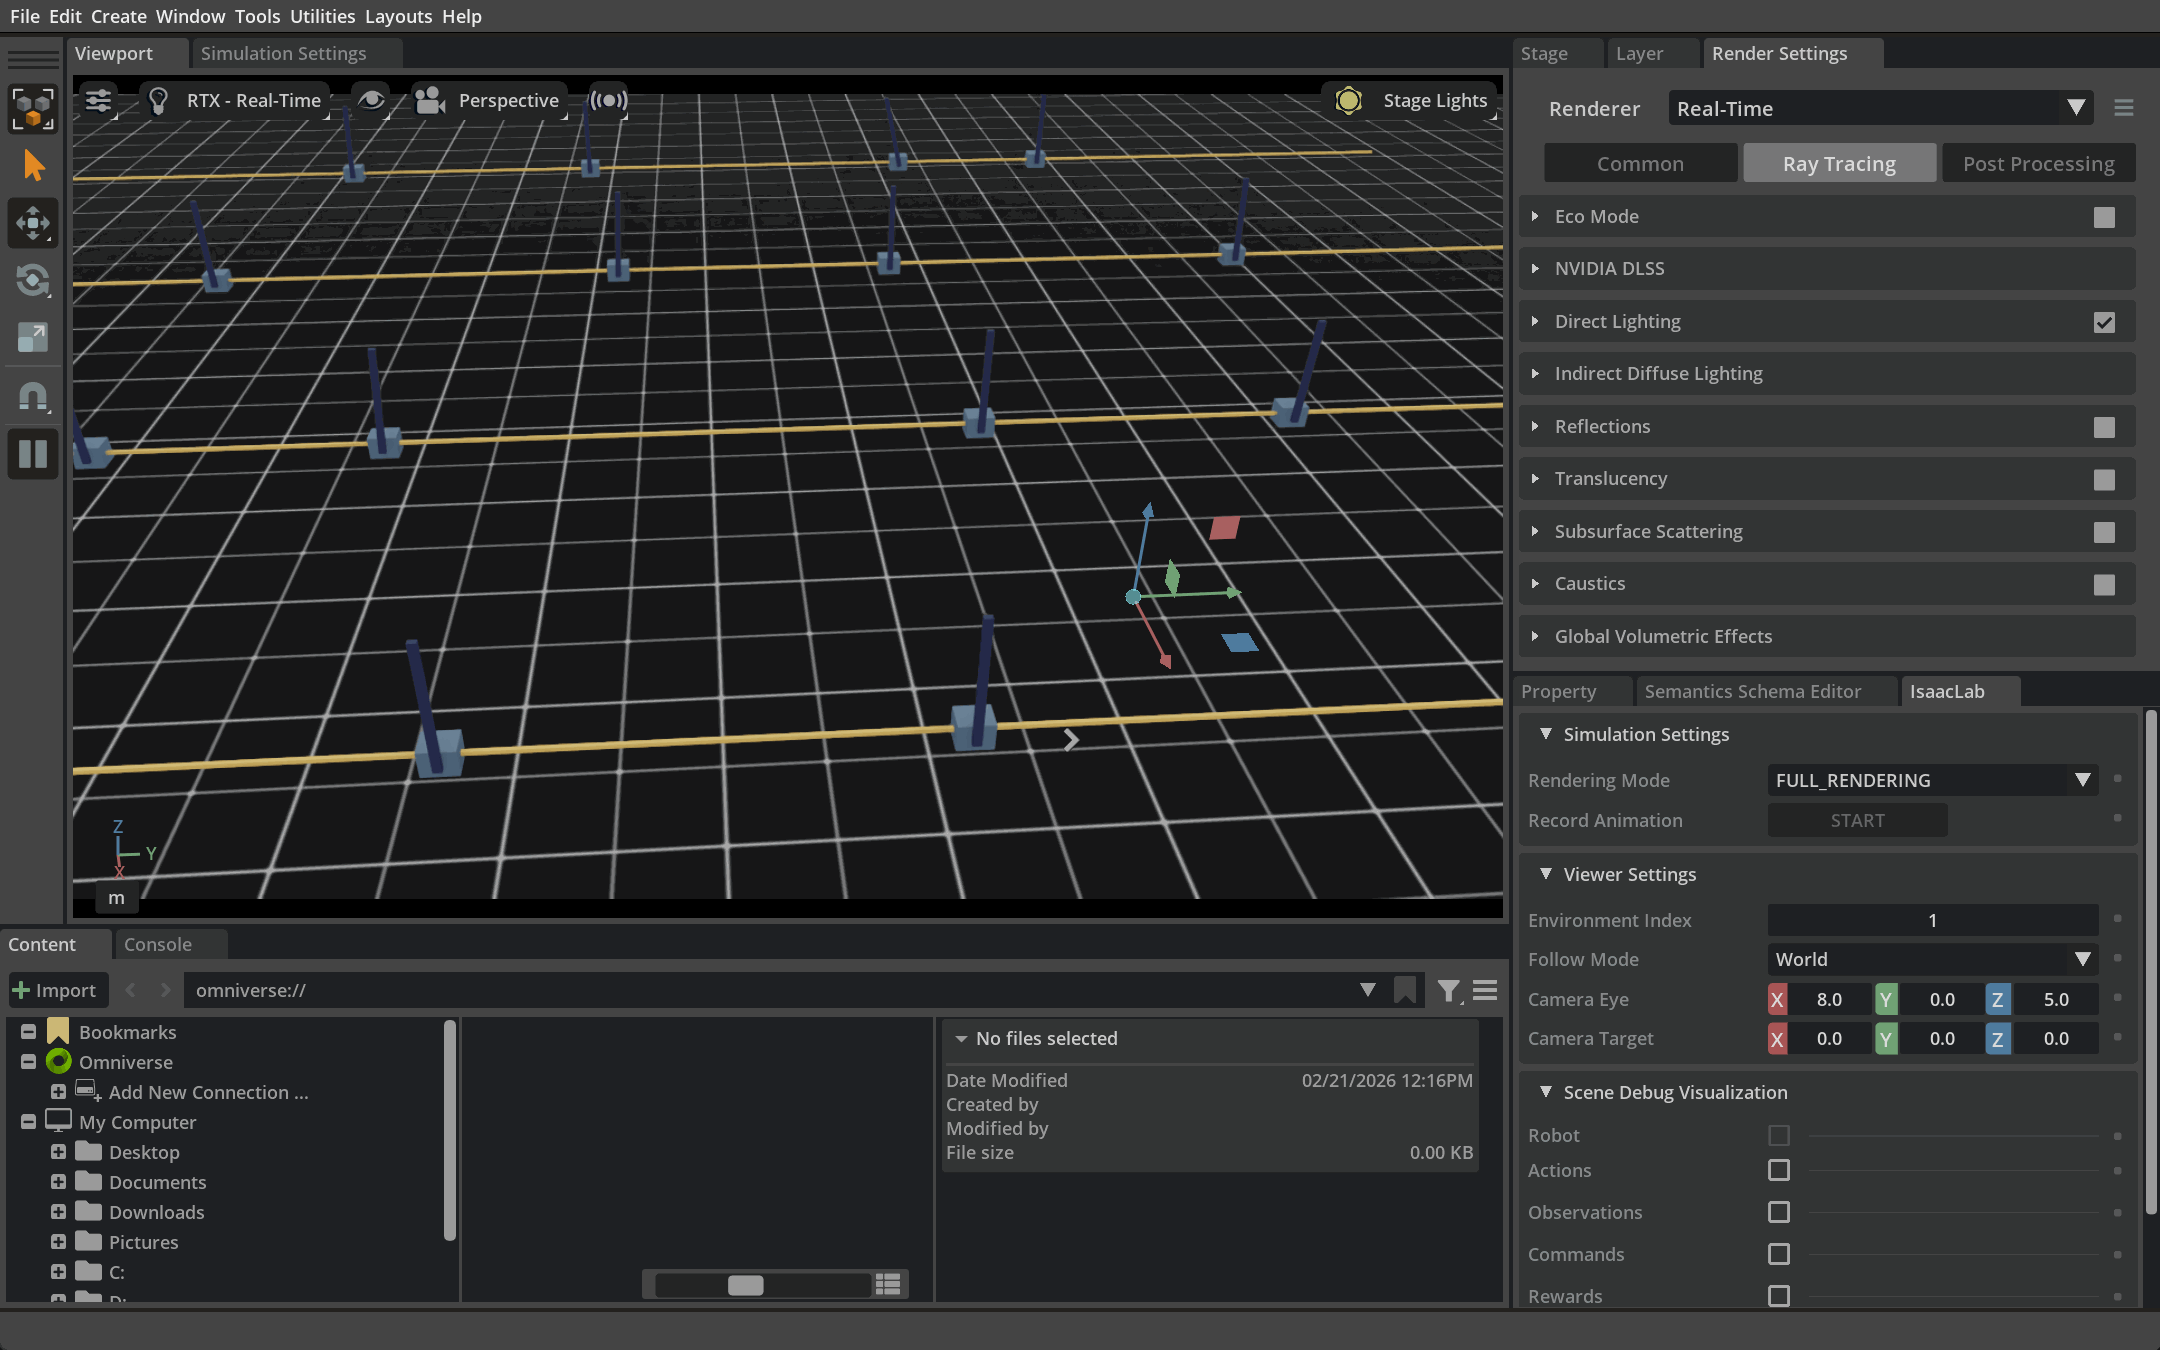Click the Import button
The height and width of the screenshot is (1350, 2160).
coord(56,990)
